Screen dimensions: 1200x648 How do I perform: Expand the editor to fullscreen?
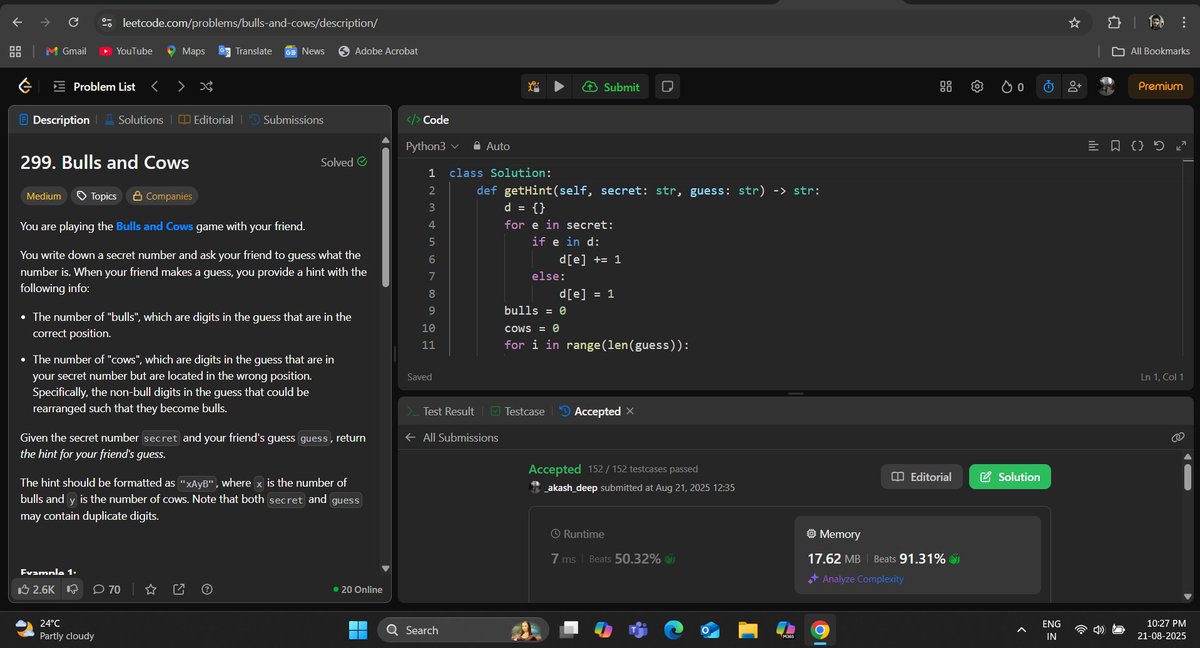1181,147
